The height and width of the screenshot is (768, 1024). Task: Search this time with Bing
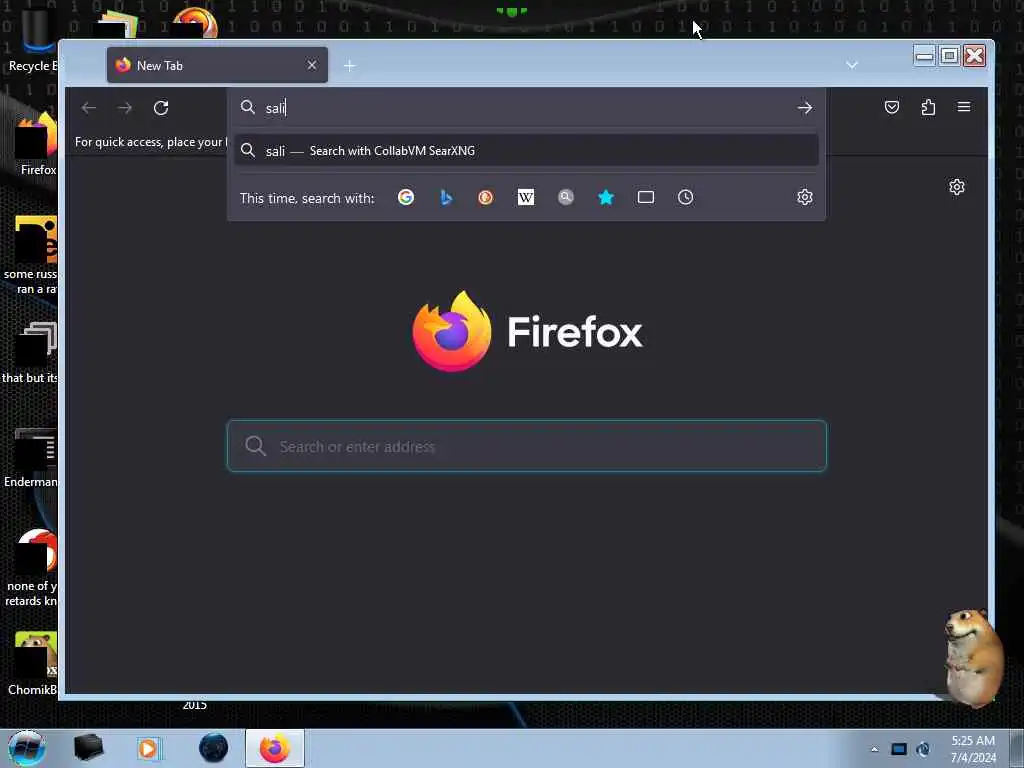tap(446, 197)
